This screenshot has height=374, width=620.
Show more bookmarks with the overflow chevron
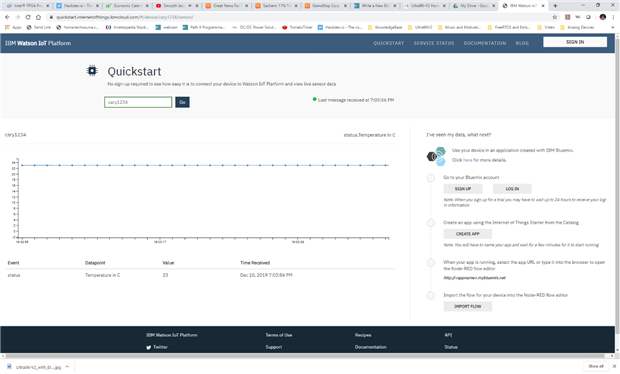coord(613,27)
